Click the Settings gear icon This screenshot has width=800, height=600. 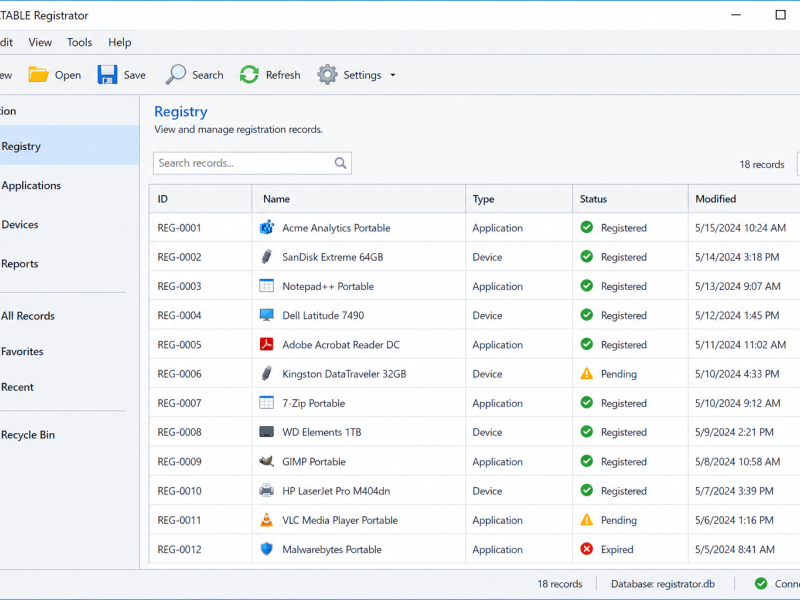pos(327,74)
